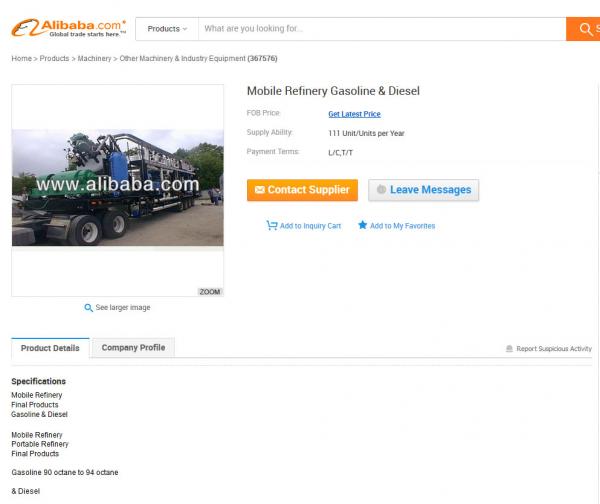This screenshot has width=600, height=504.
Task: Click the inquiry cart icon
Action: (x=272, y=225)
